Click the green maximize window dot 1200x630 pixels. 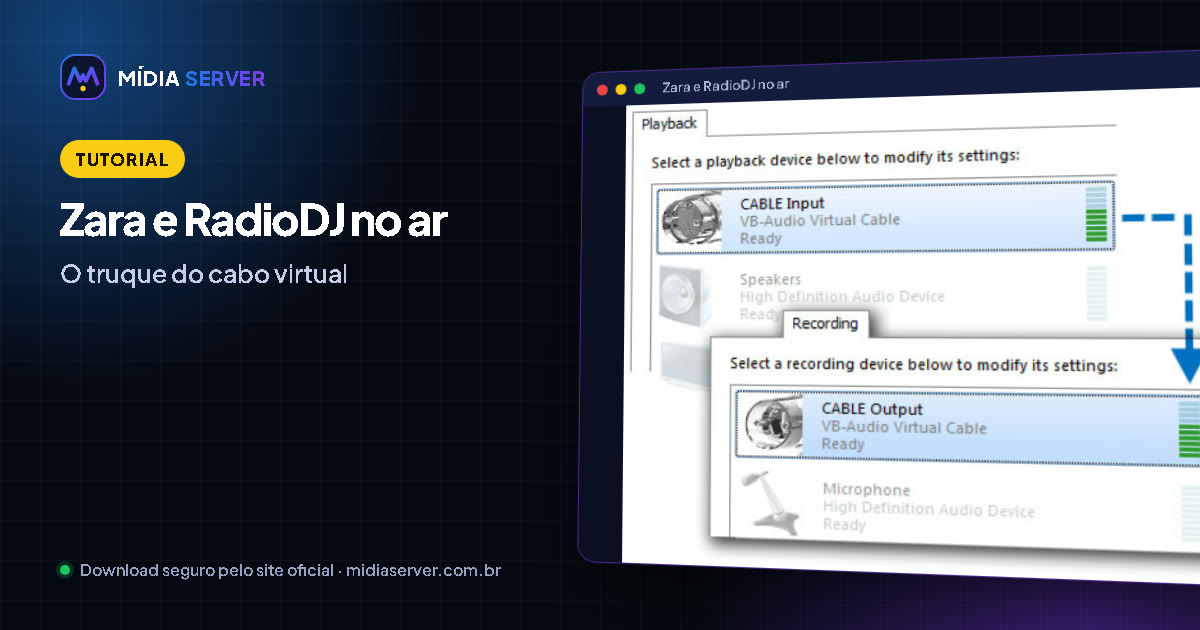point(639,89)
